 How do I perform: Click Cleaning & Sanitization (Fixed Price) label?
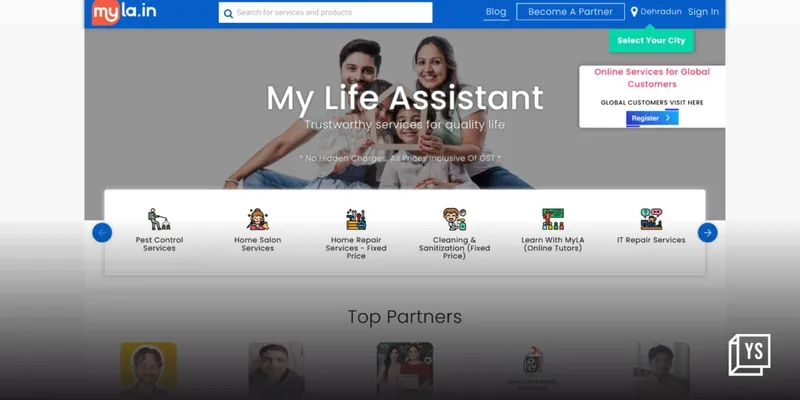click(455, 248)
